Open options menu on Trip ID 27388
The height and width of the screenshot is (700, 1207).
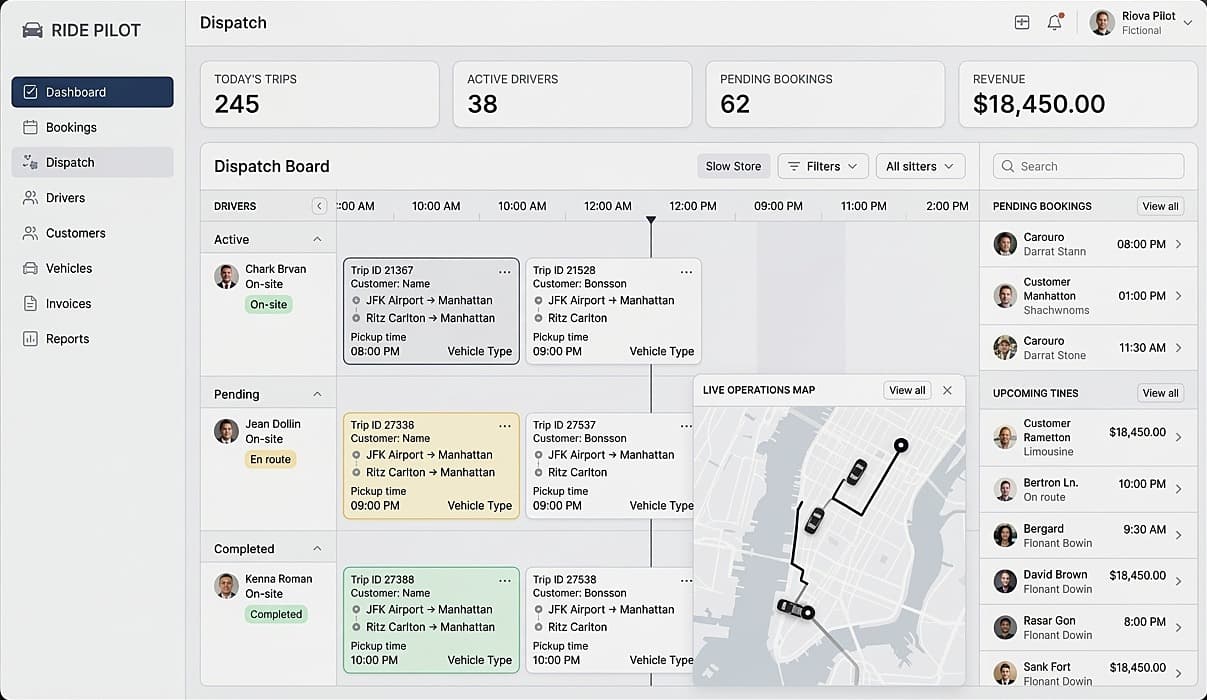[504, 580]
